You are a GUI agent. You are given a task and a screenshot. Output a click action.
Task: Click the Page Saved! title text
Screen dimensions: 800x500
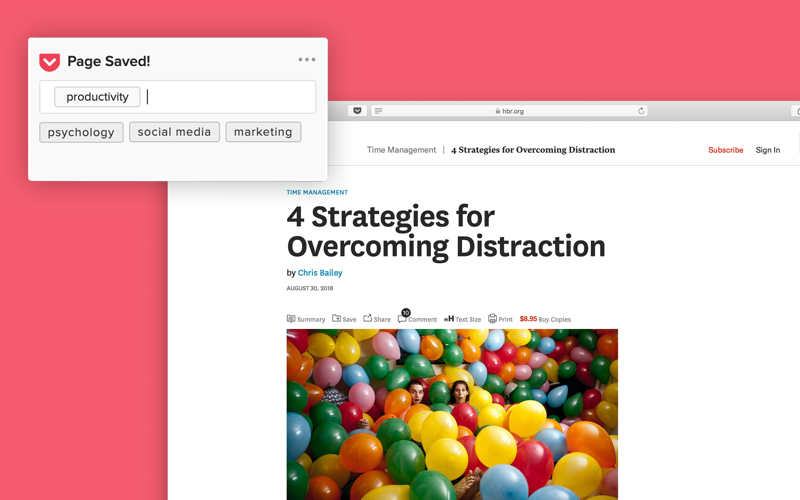click(x=109, y=61)
